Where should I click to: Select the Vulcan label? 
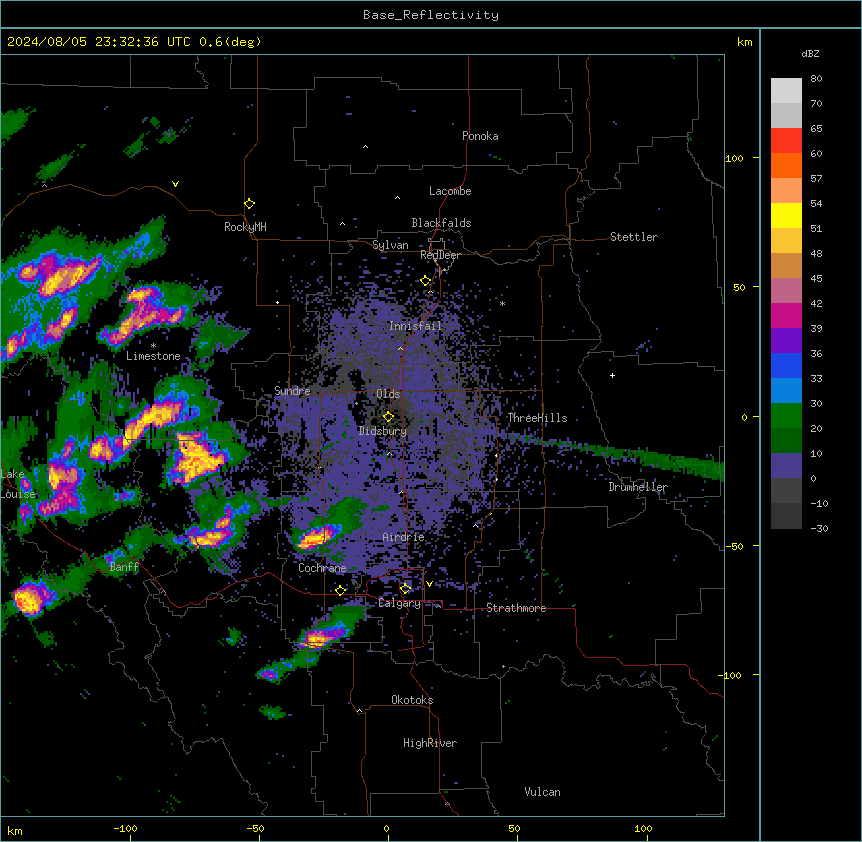pos(542,792)
